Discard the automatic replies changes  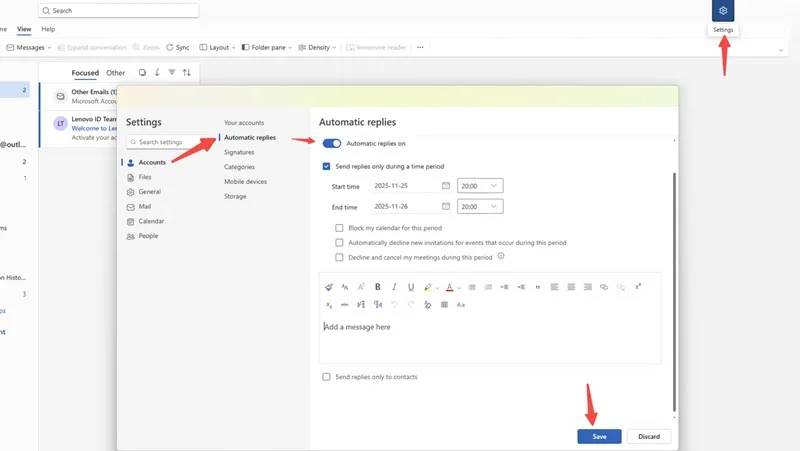point(648,437)
